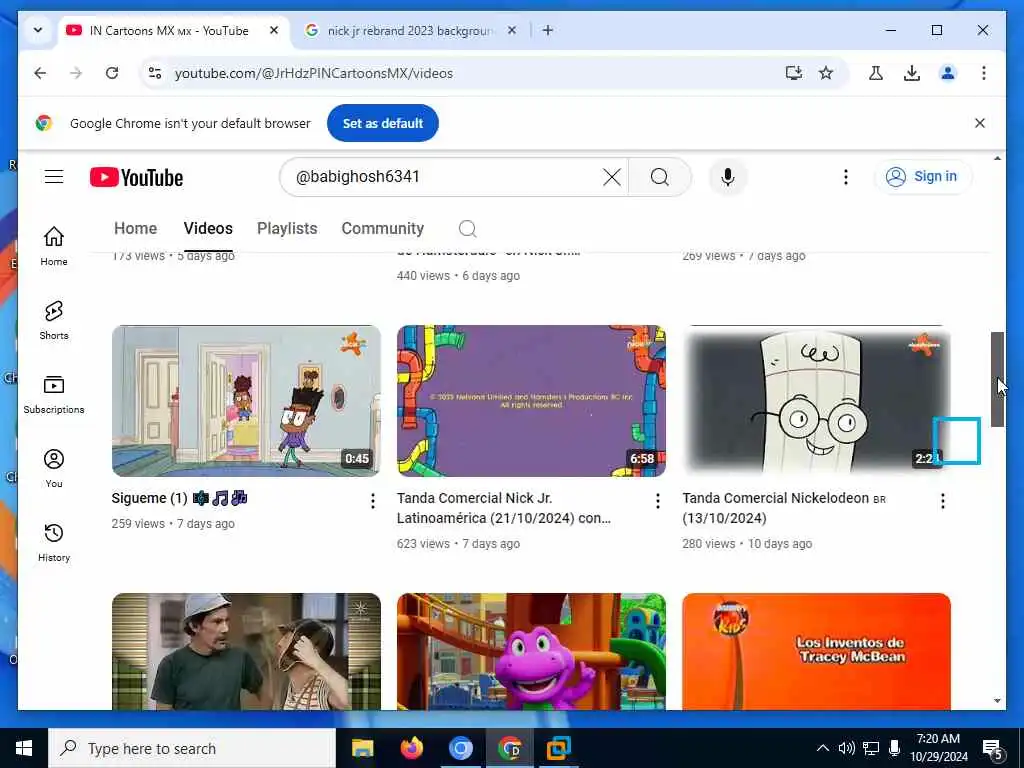This screenshot has width=1024, height=768.
Task: Click Set as default button
Action: 383,123
